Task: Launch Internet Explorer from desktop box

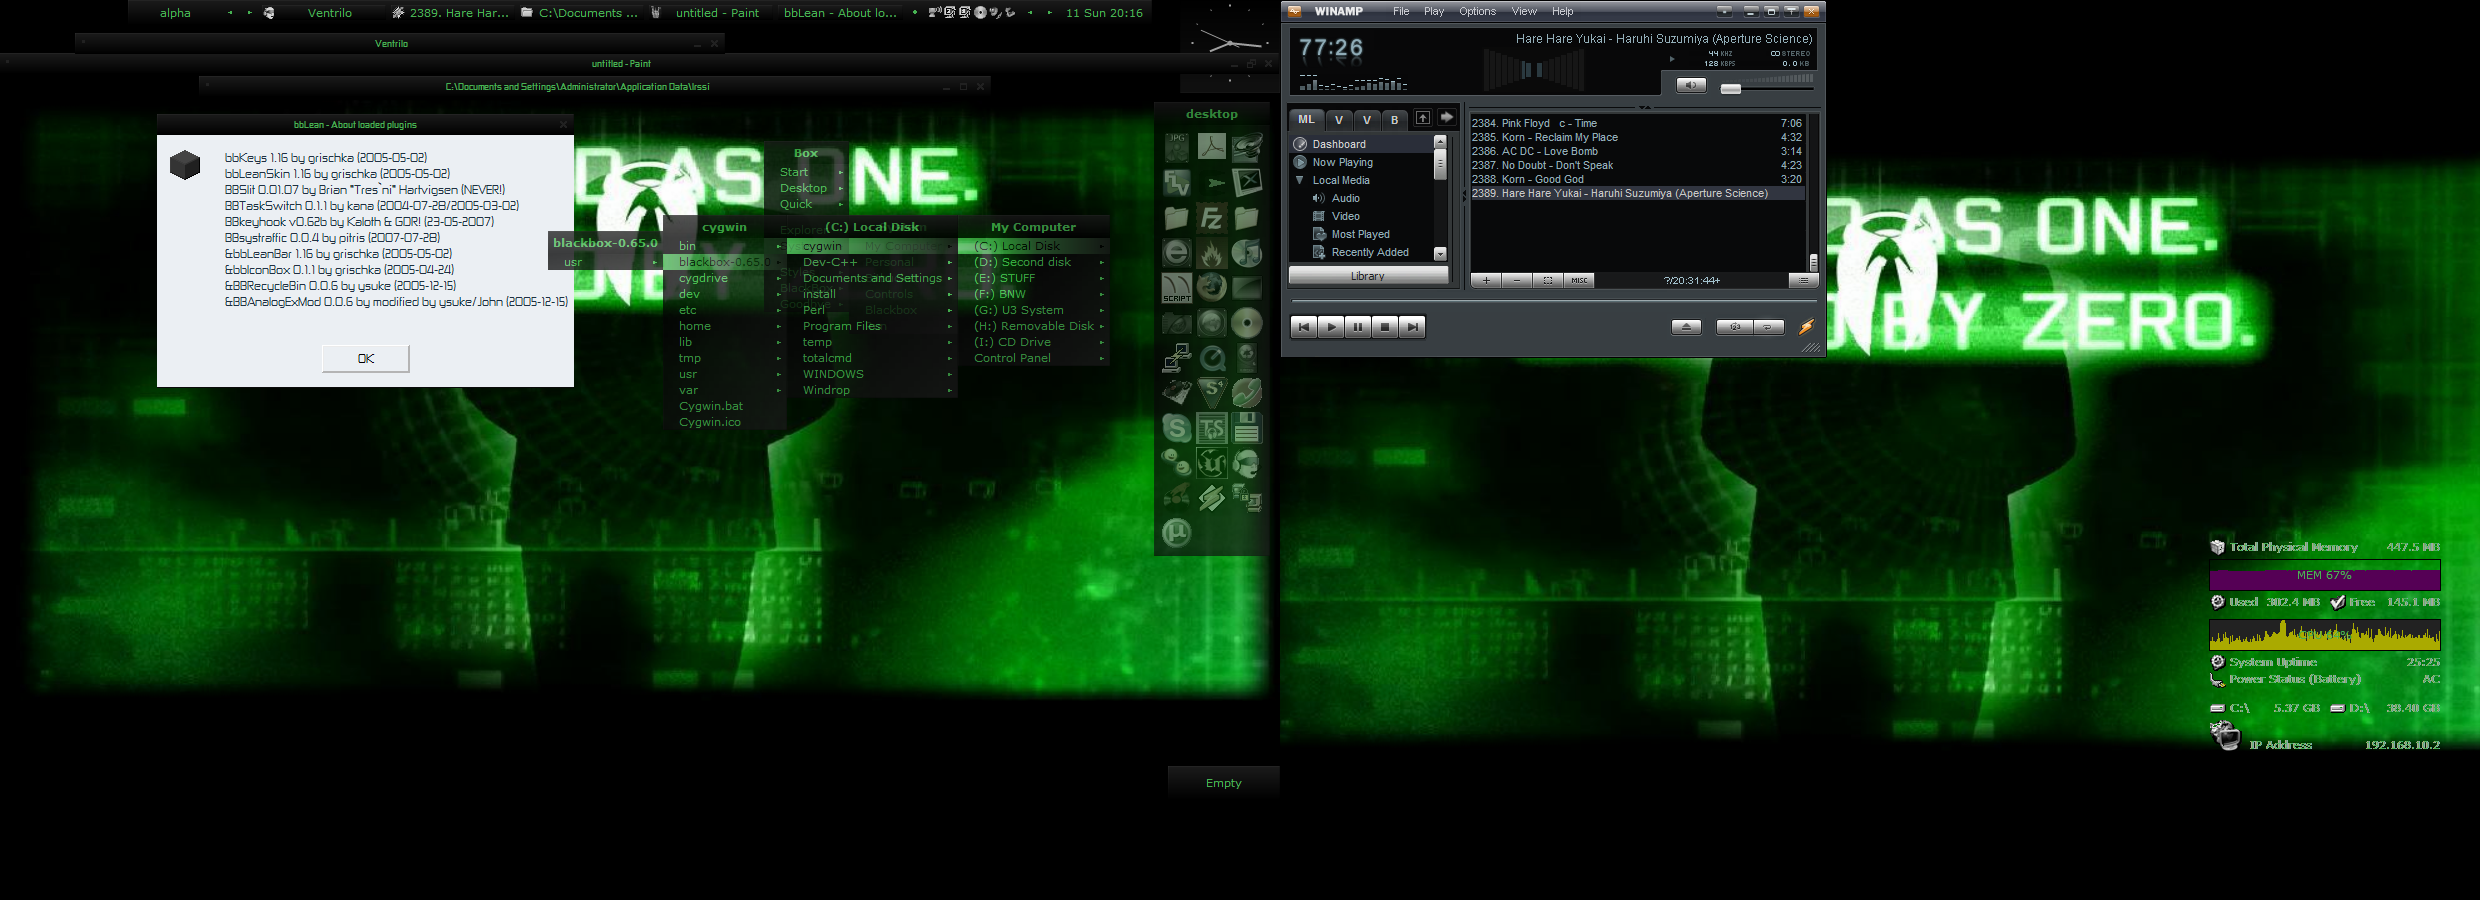Action: pyautogui.click(x=1177, y=253)
